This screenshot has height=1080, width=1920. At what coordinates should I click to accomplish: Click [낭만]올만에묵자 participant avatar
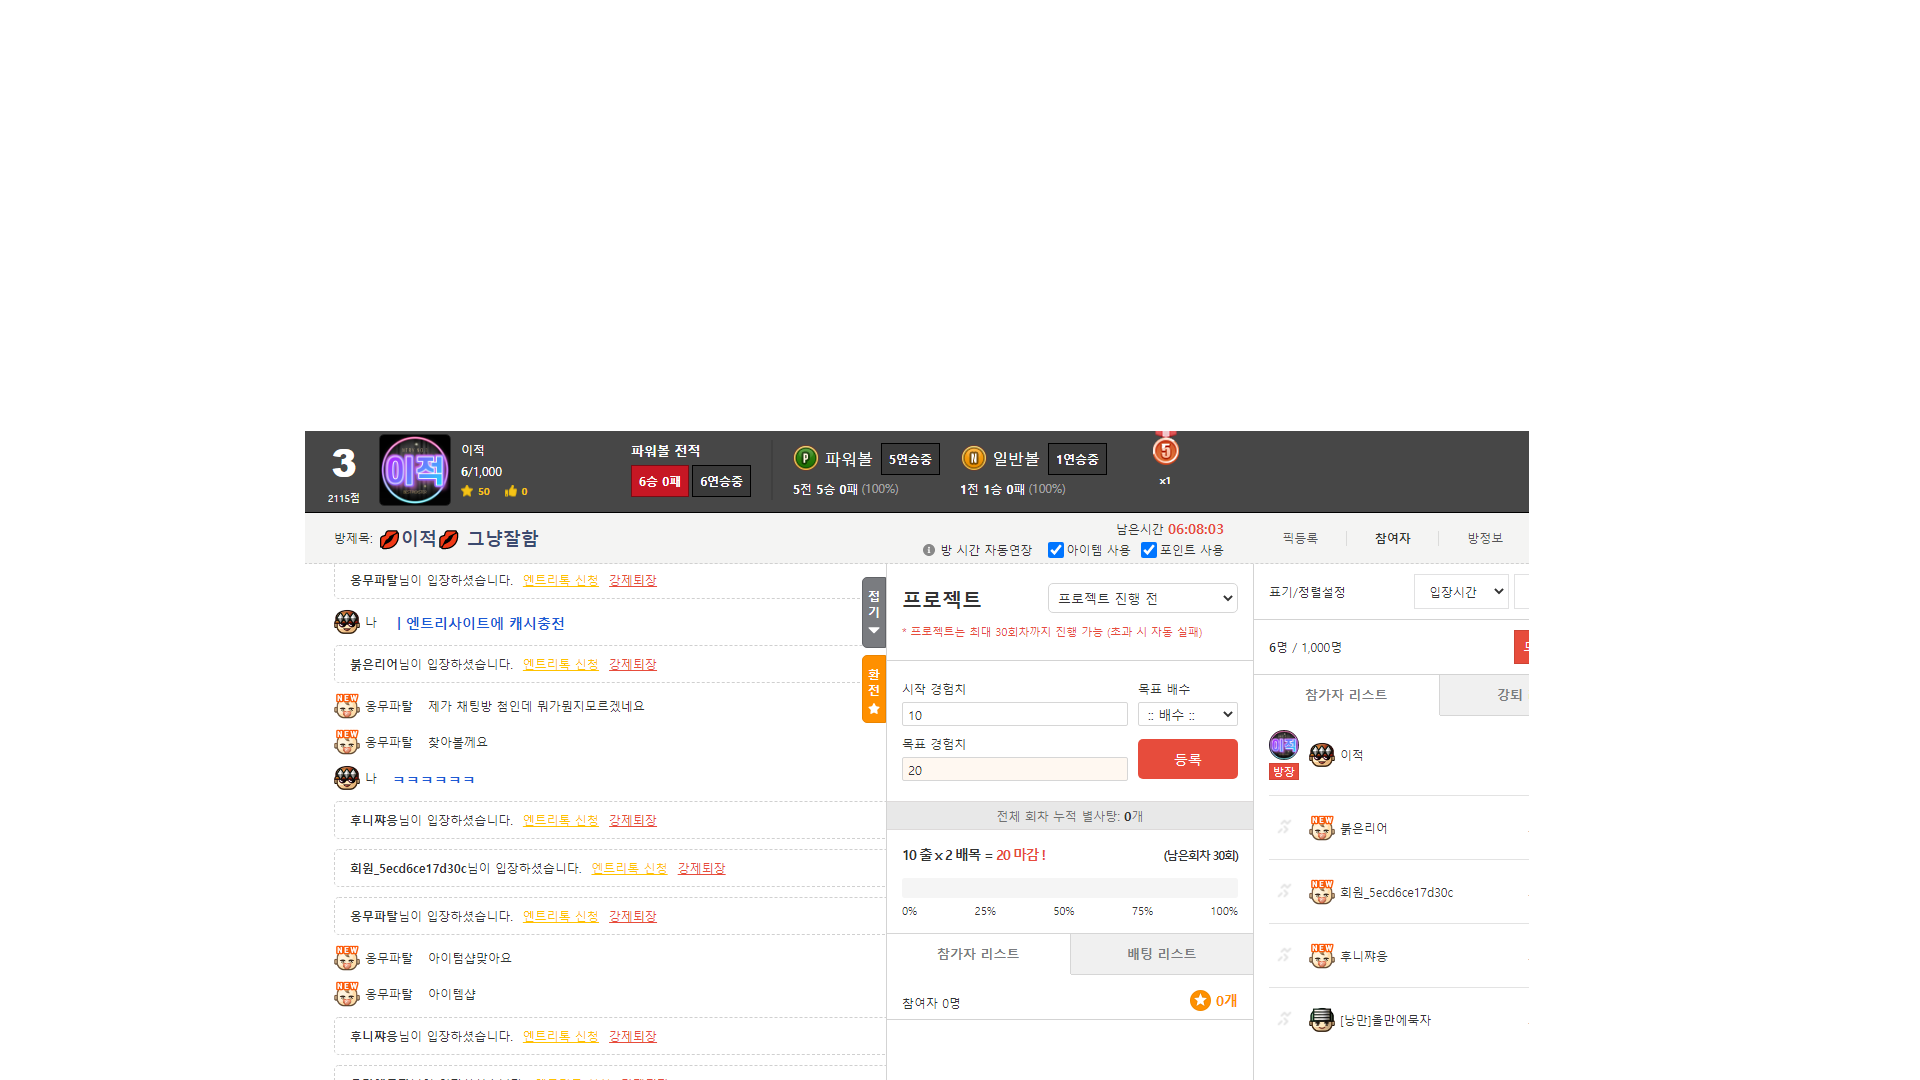(1322, 1020)
